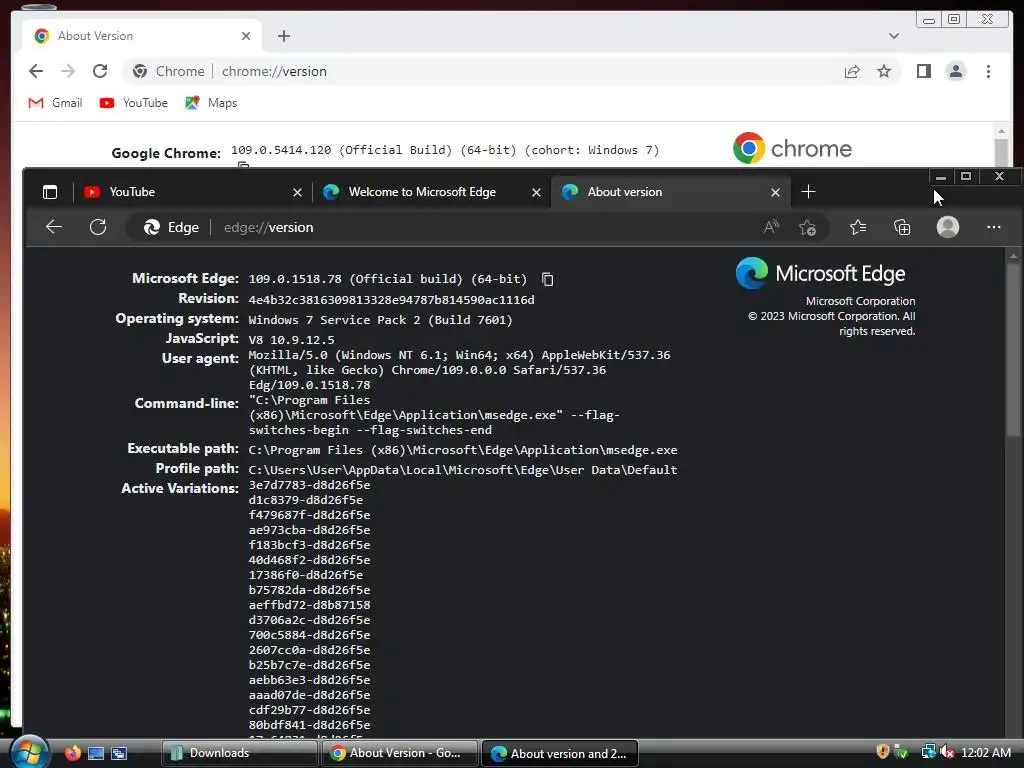Click the Show desktop quick launch icon
Viewport: 1024px width, 768px height.
coord(96,753)
